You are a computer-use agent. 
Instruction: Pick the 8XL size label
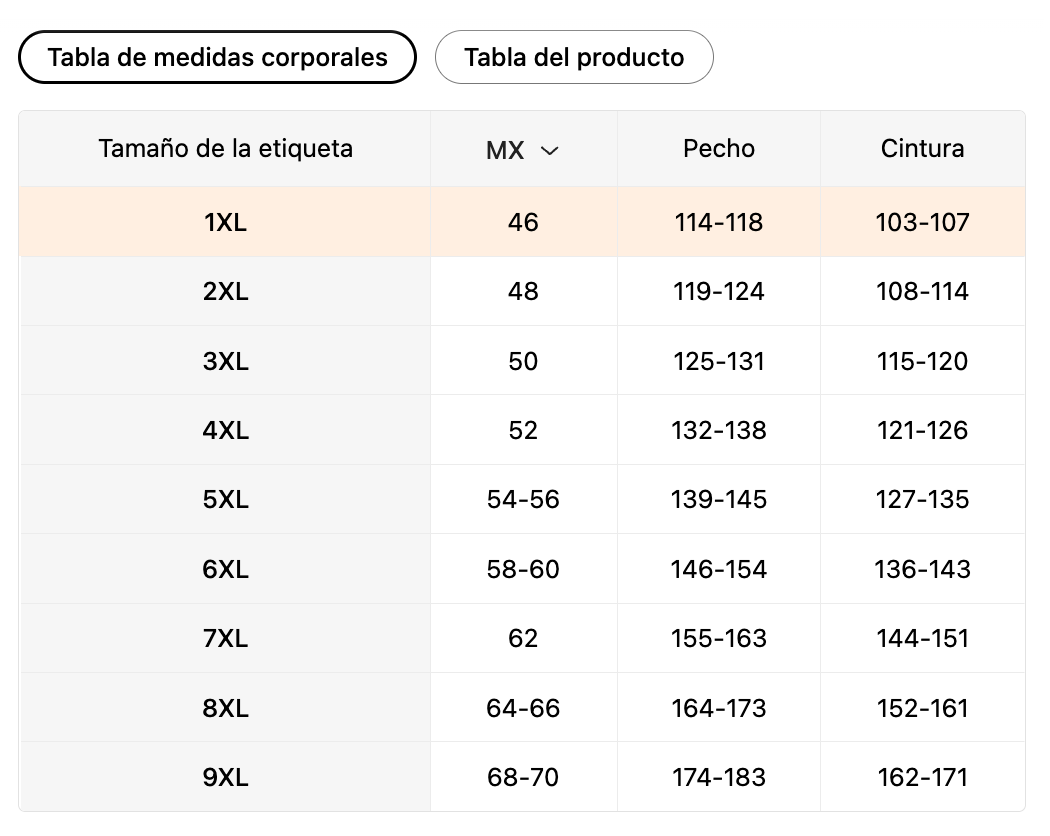[x=225, y=708]
